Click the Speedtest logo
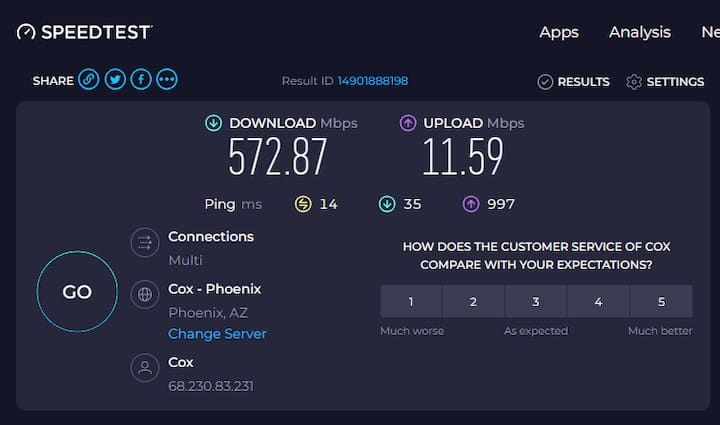 [x=84, y=32]
